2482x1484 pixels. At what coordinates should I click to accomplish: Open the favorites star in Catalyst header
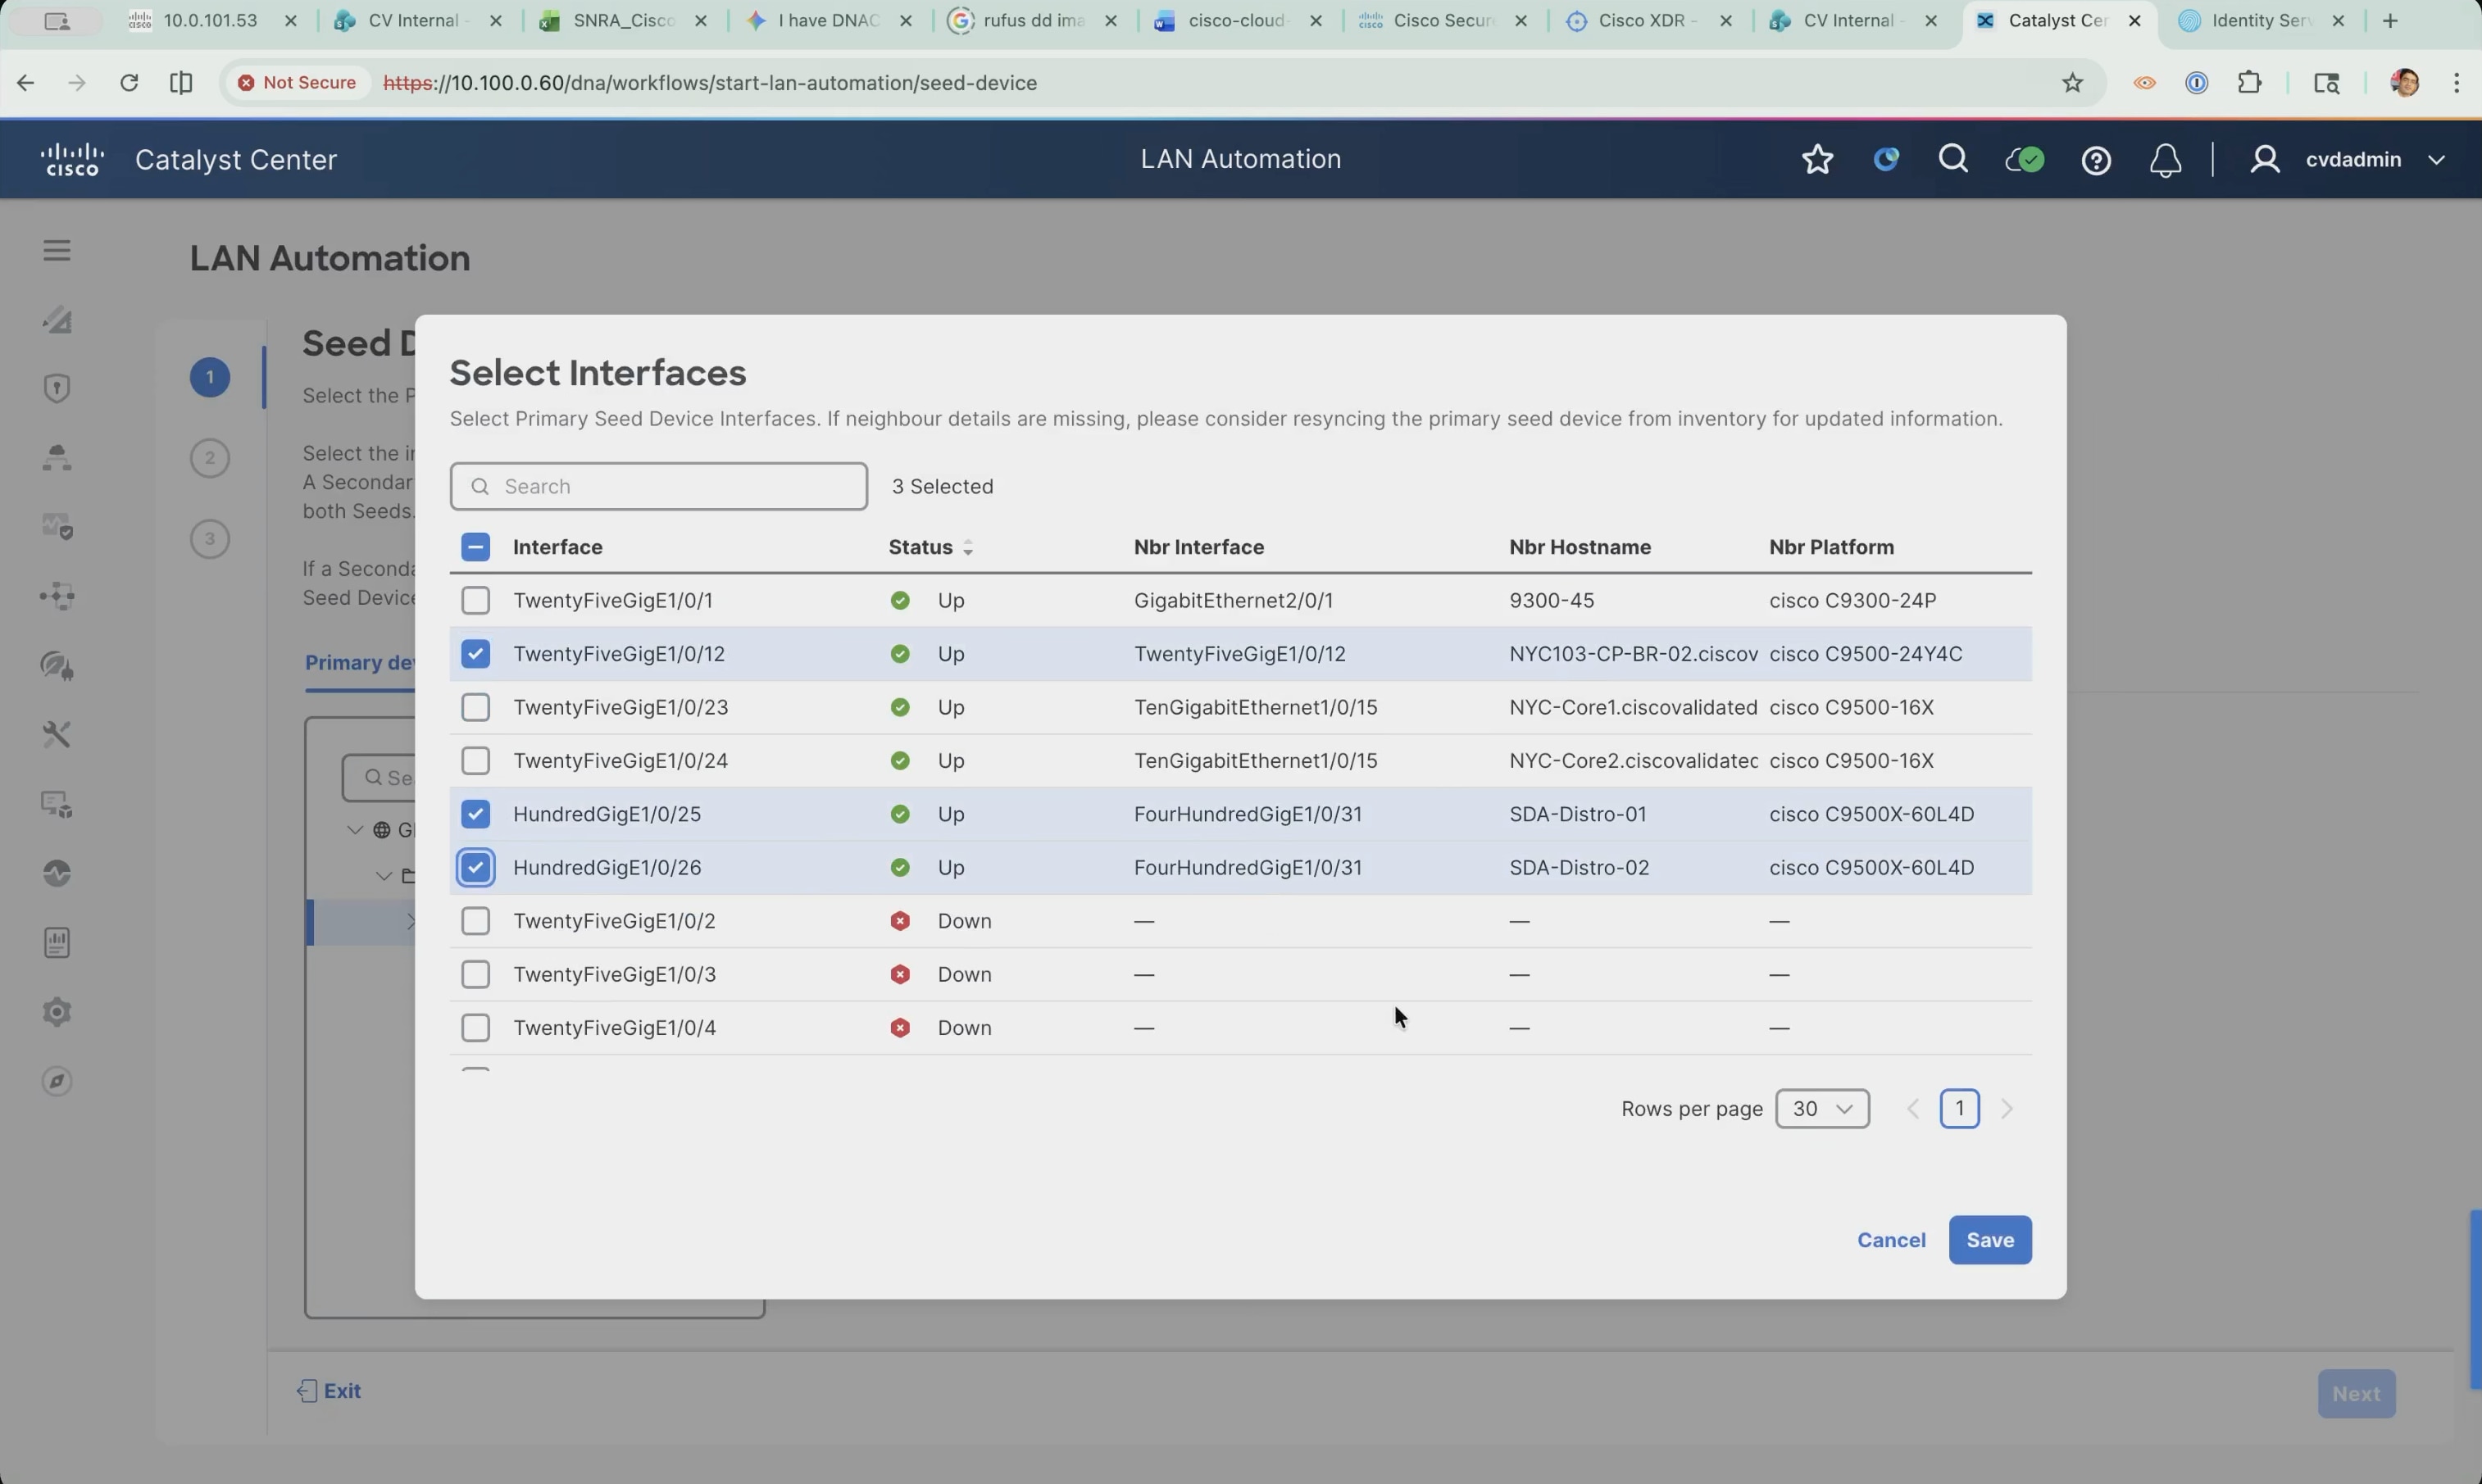coord(1817,160)
